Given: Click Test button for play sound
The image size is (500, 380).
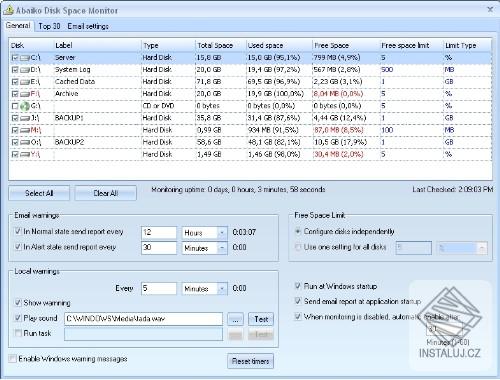Looking at the screenshot, I should click(x=261, y=319).
